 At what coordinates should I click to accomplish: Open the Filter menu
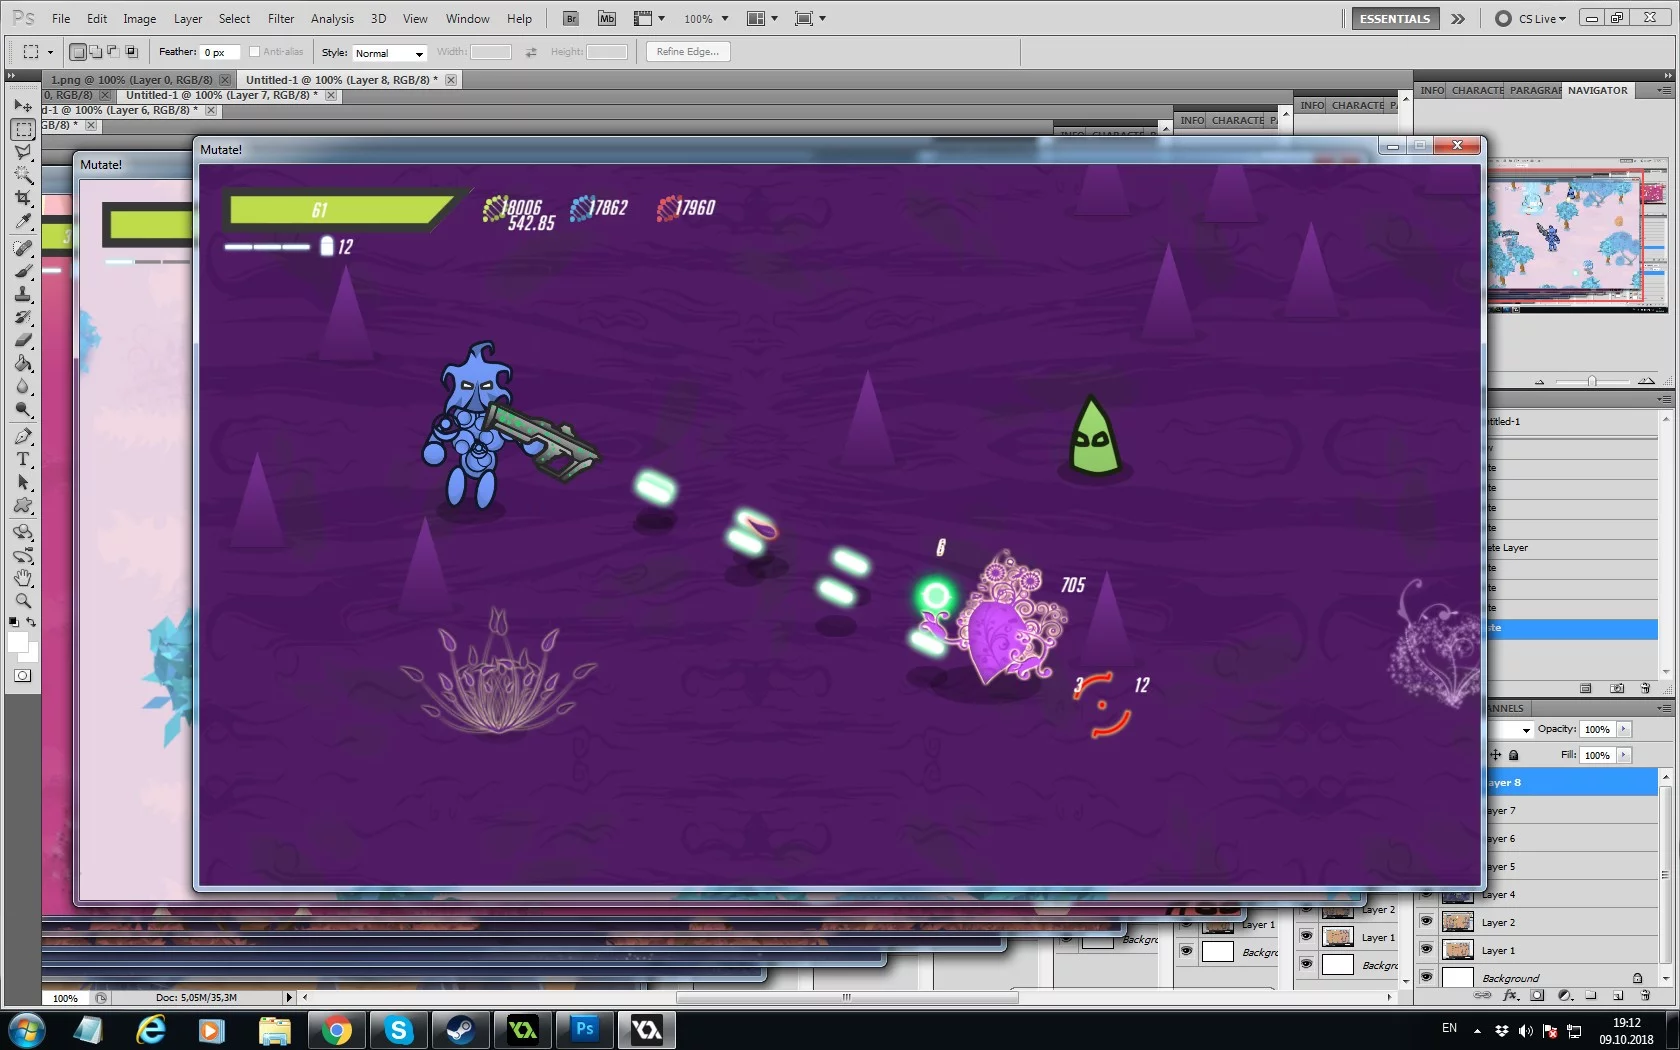(x=281, y=18)
